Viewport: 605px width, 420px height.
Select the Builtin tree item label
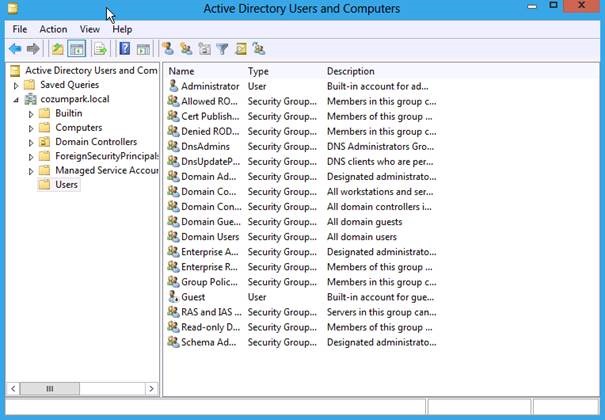pyautogui.click(x=69, y=113)
